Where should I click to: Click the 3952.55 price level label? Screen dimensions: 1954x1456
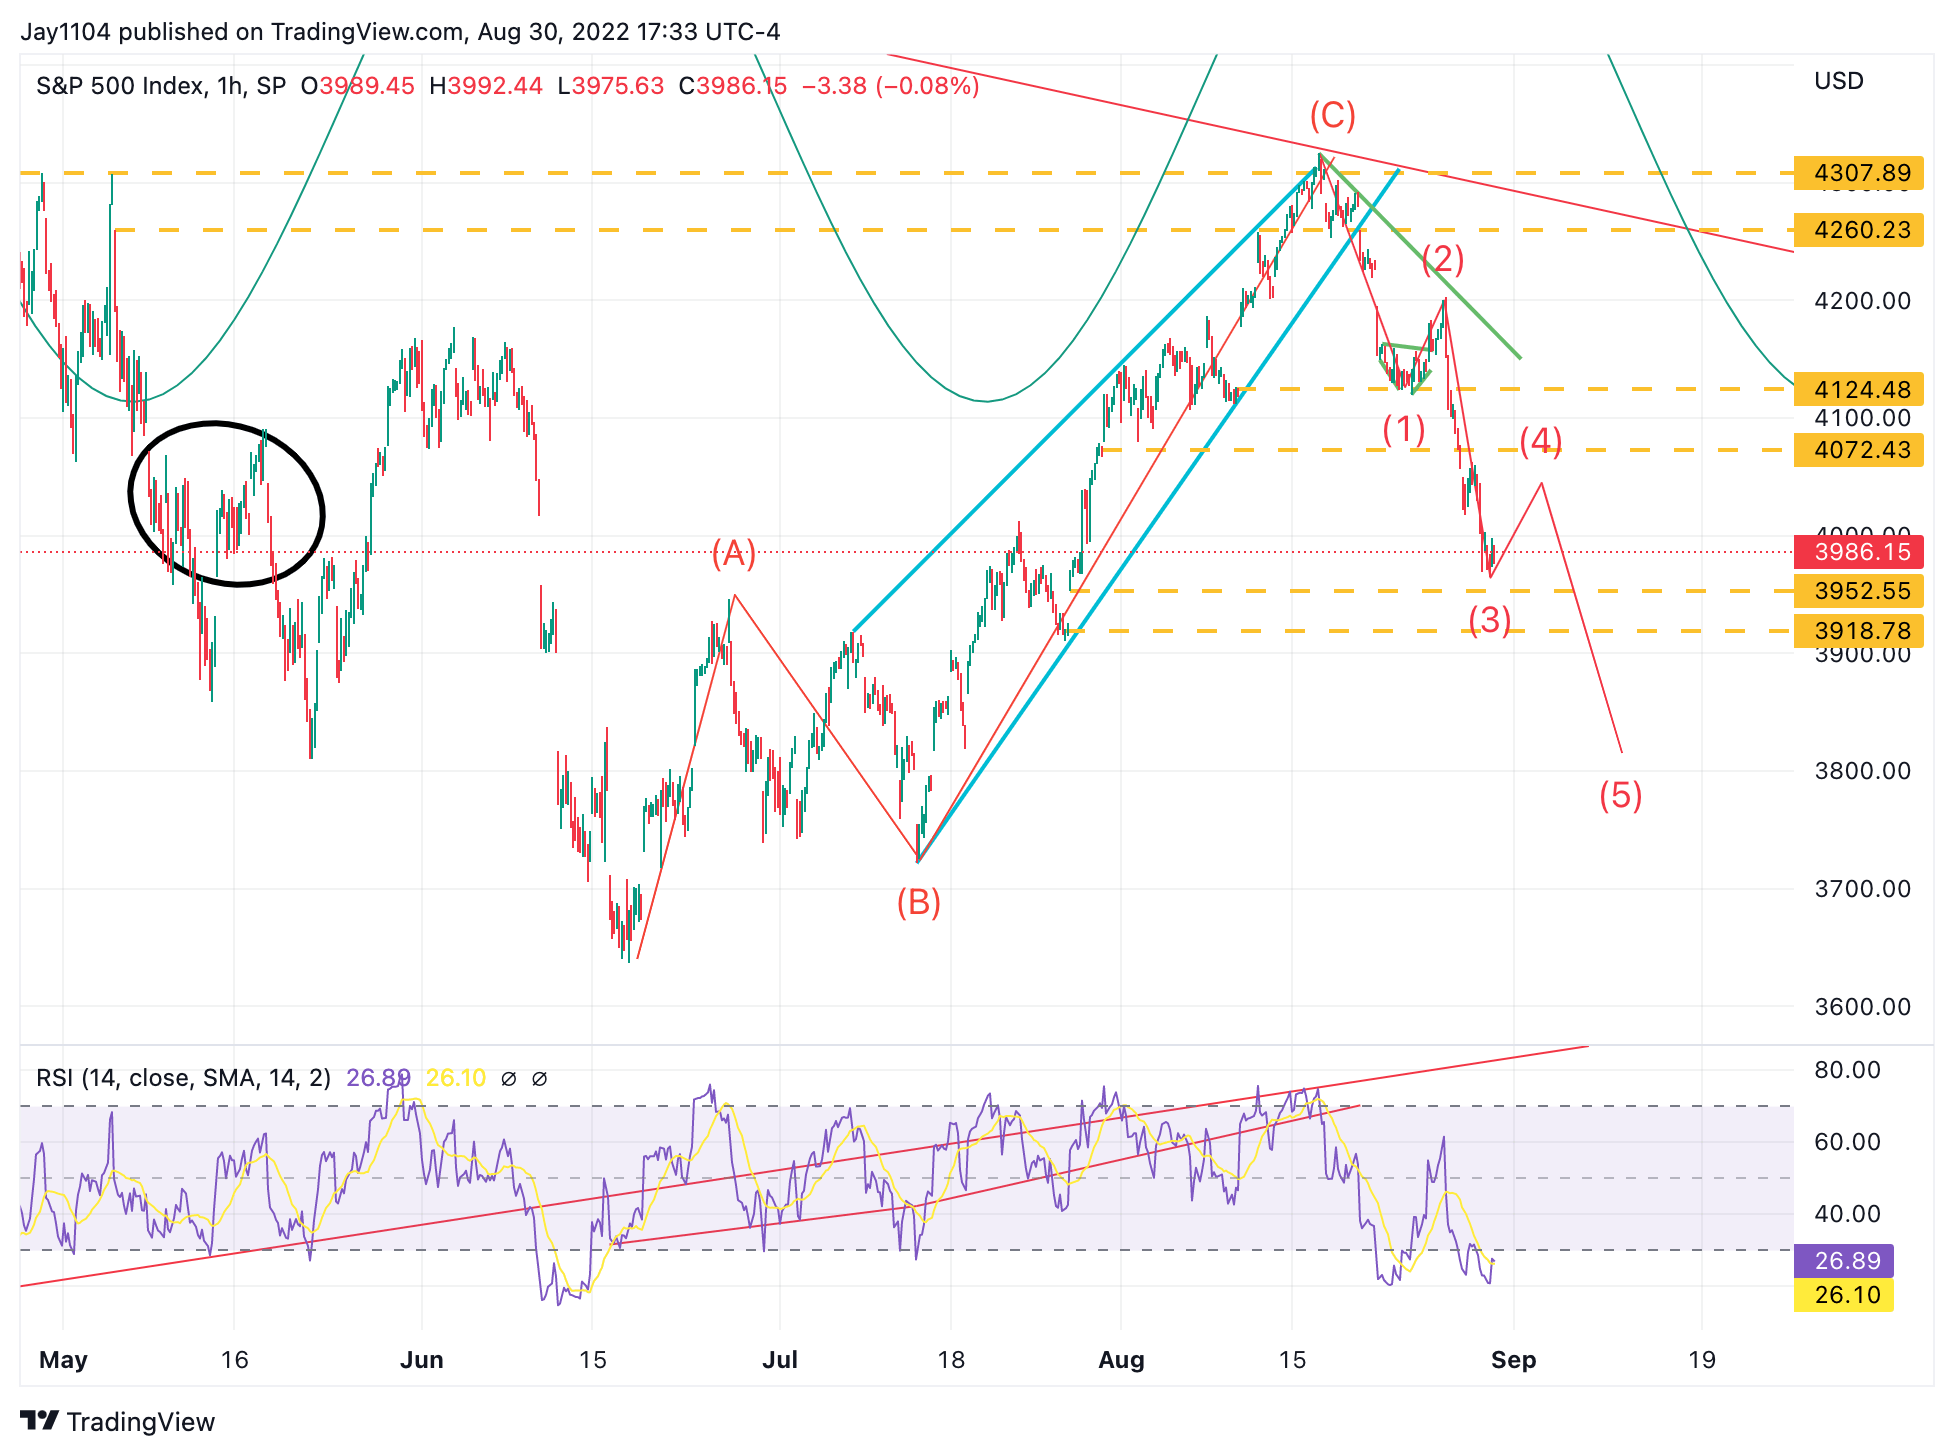tap(1859, 591)
